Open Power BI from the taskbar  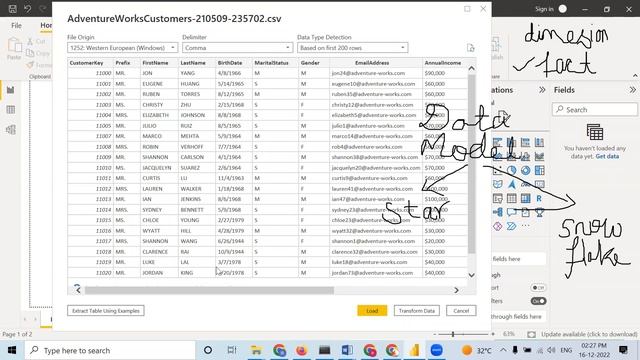pos(414,350)
